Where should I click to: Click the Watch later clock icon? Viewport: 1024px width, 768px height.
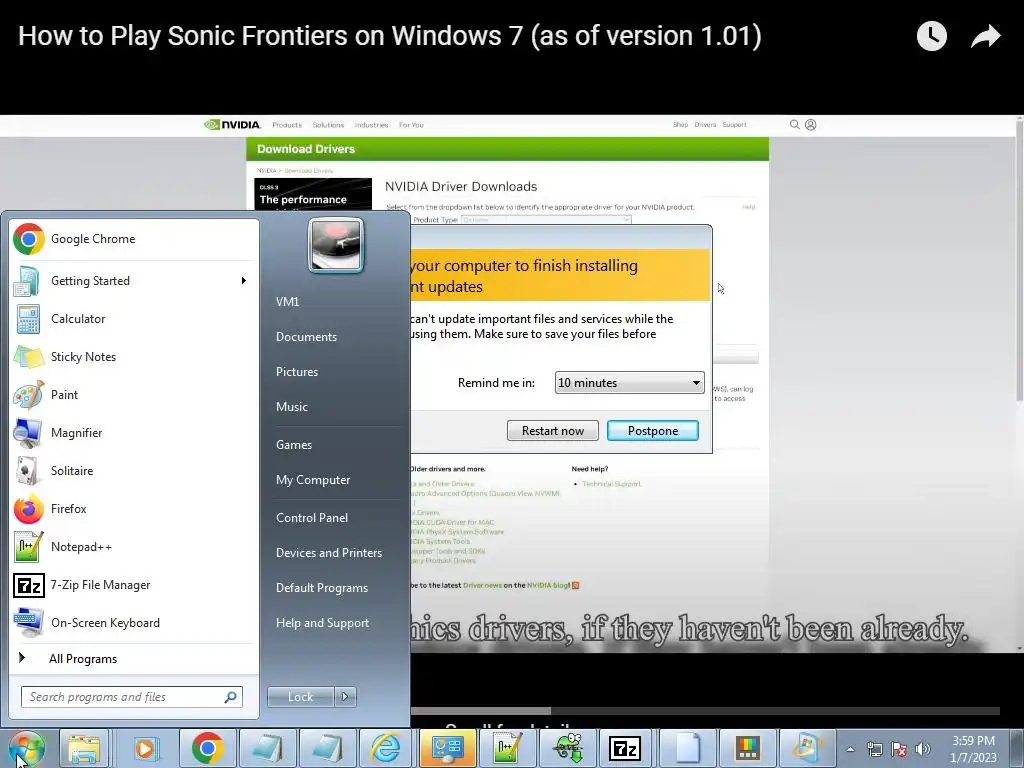point(931,36)
